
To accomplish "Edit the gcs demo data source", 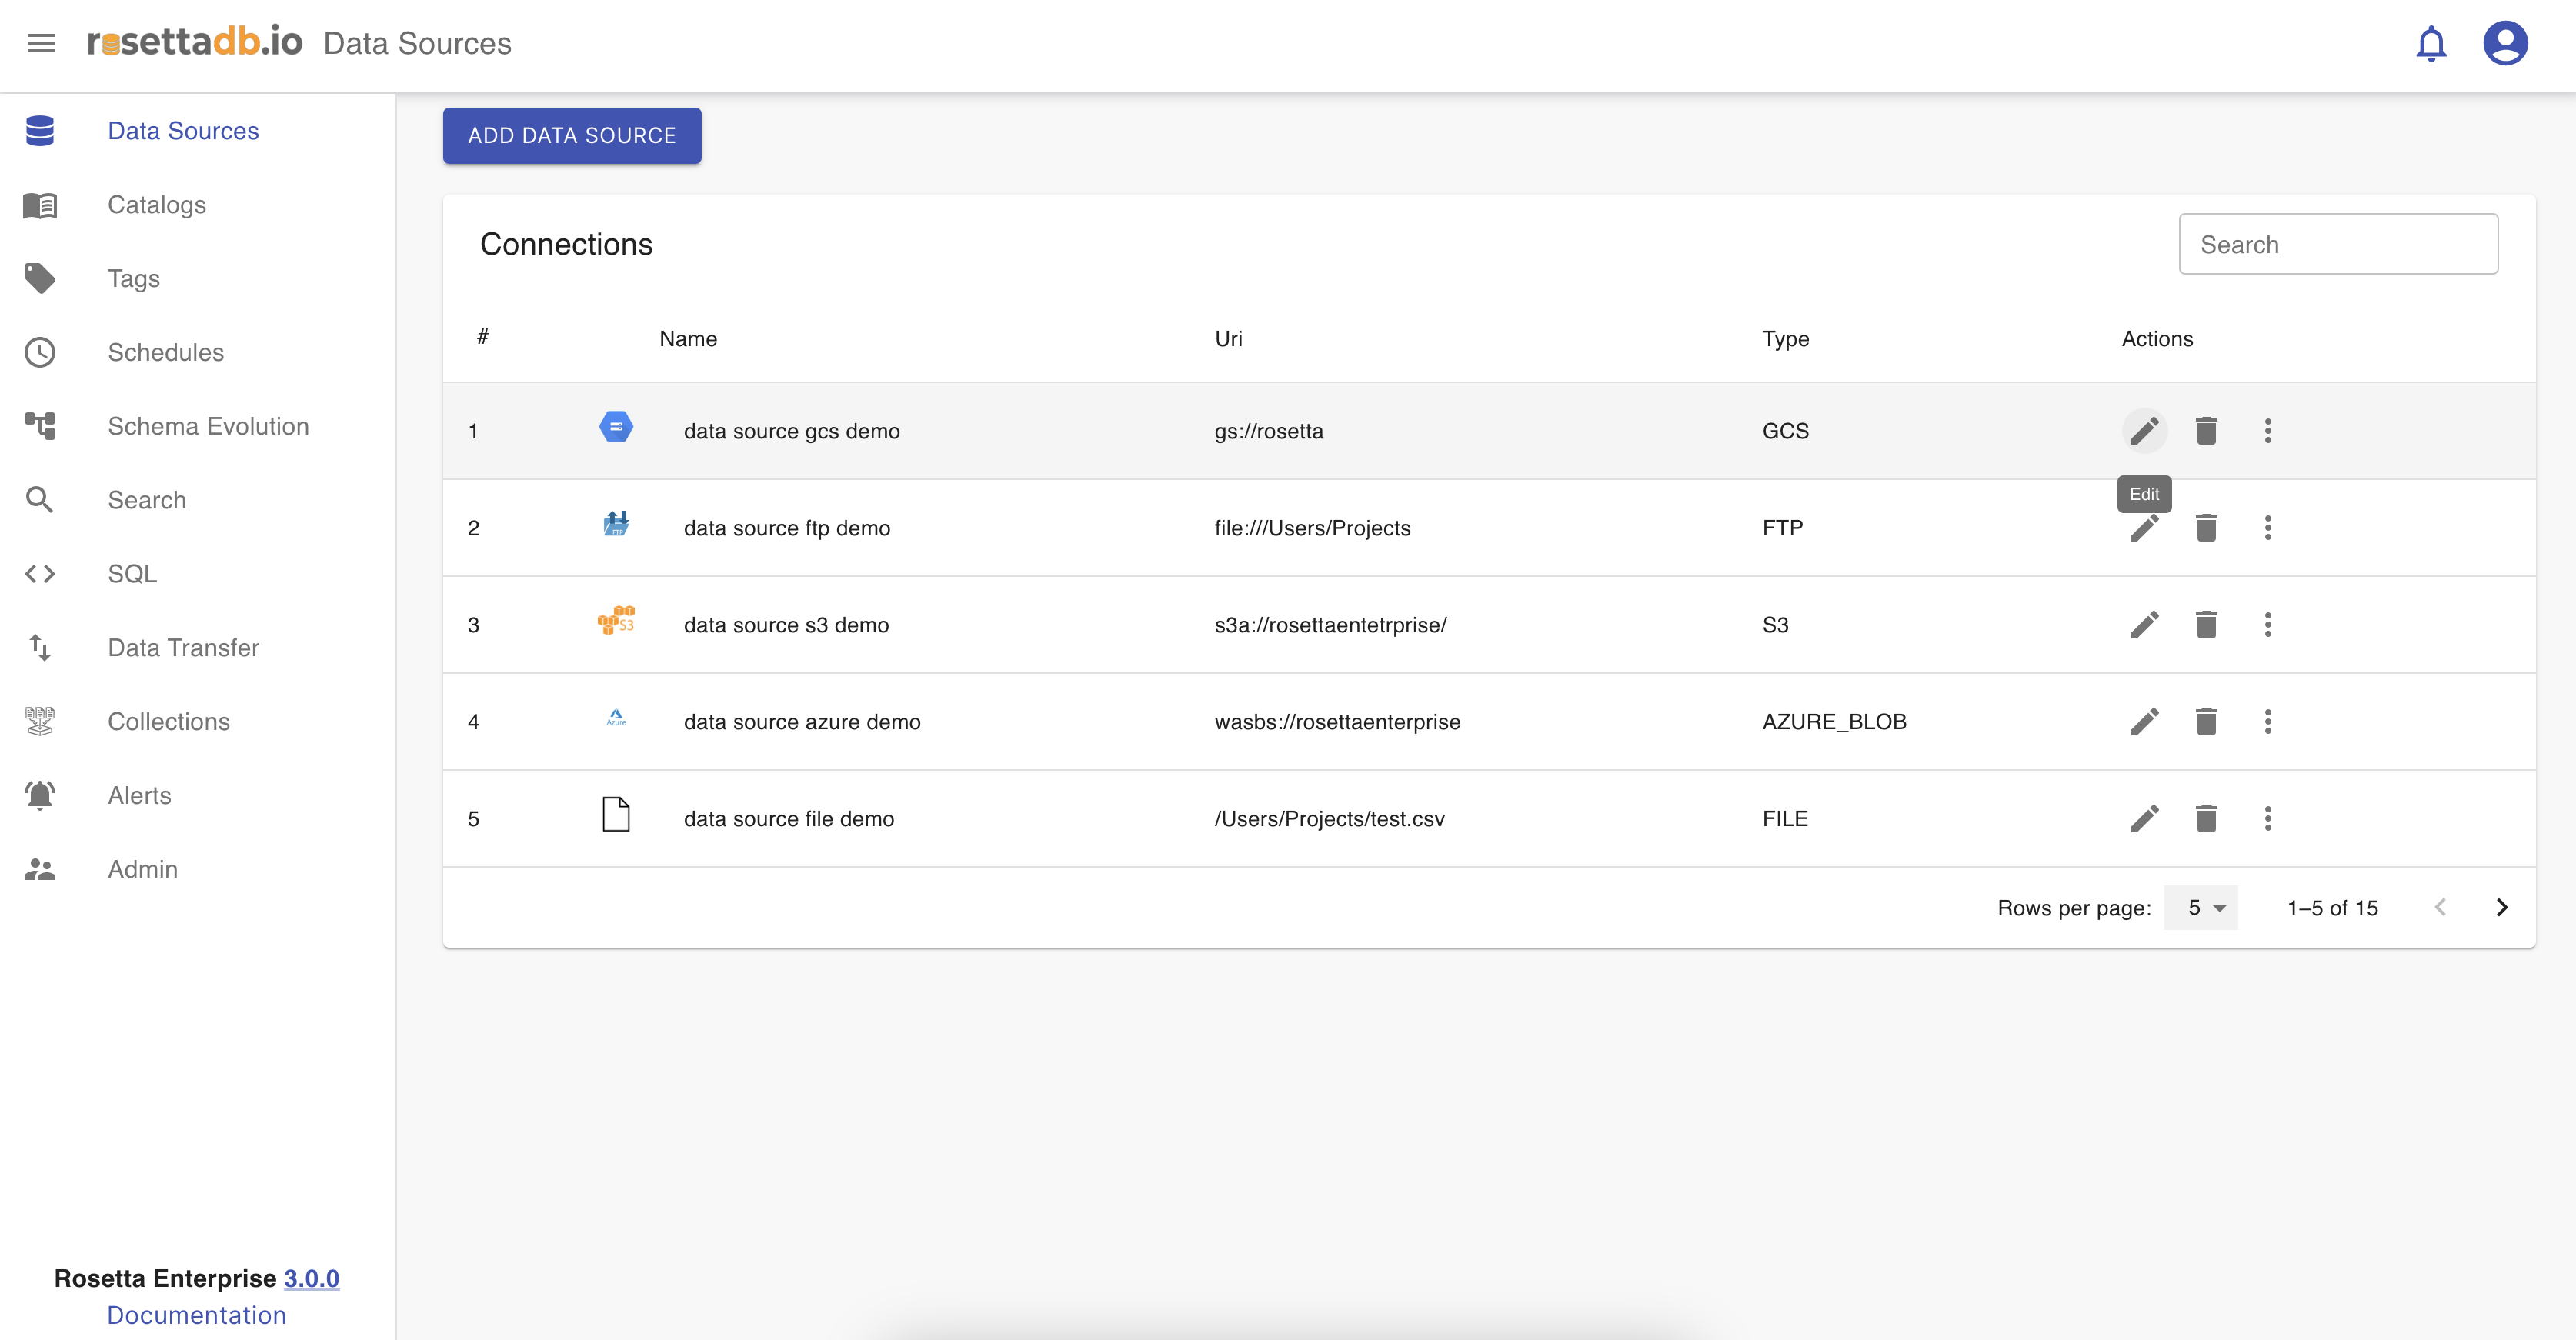I will [2144, 431].
